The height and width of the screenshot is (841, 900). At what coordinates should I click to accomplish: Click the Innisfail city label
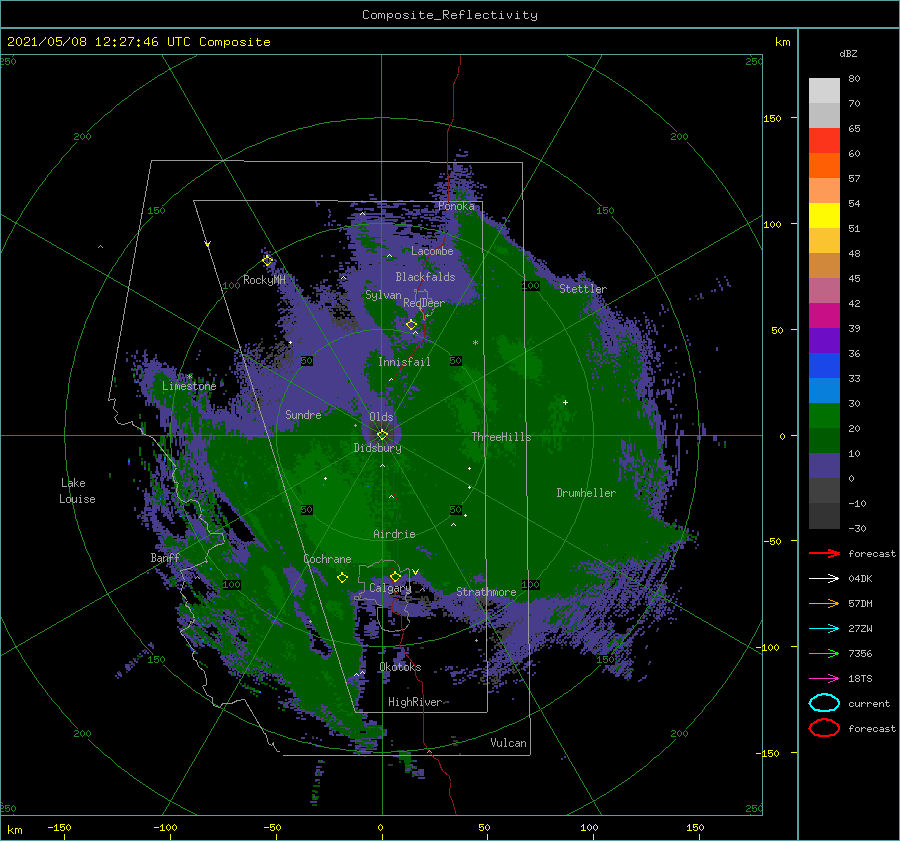[x=404, y=362]
